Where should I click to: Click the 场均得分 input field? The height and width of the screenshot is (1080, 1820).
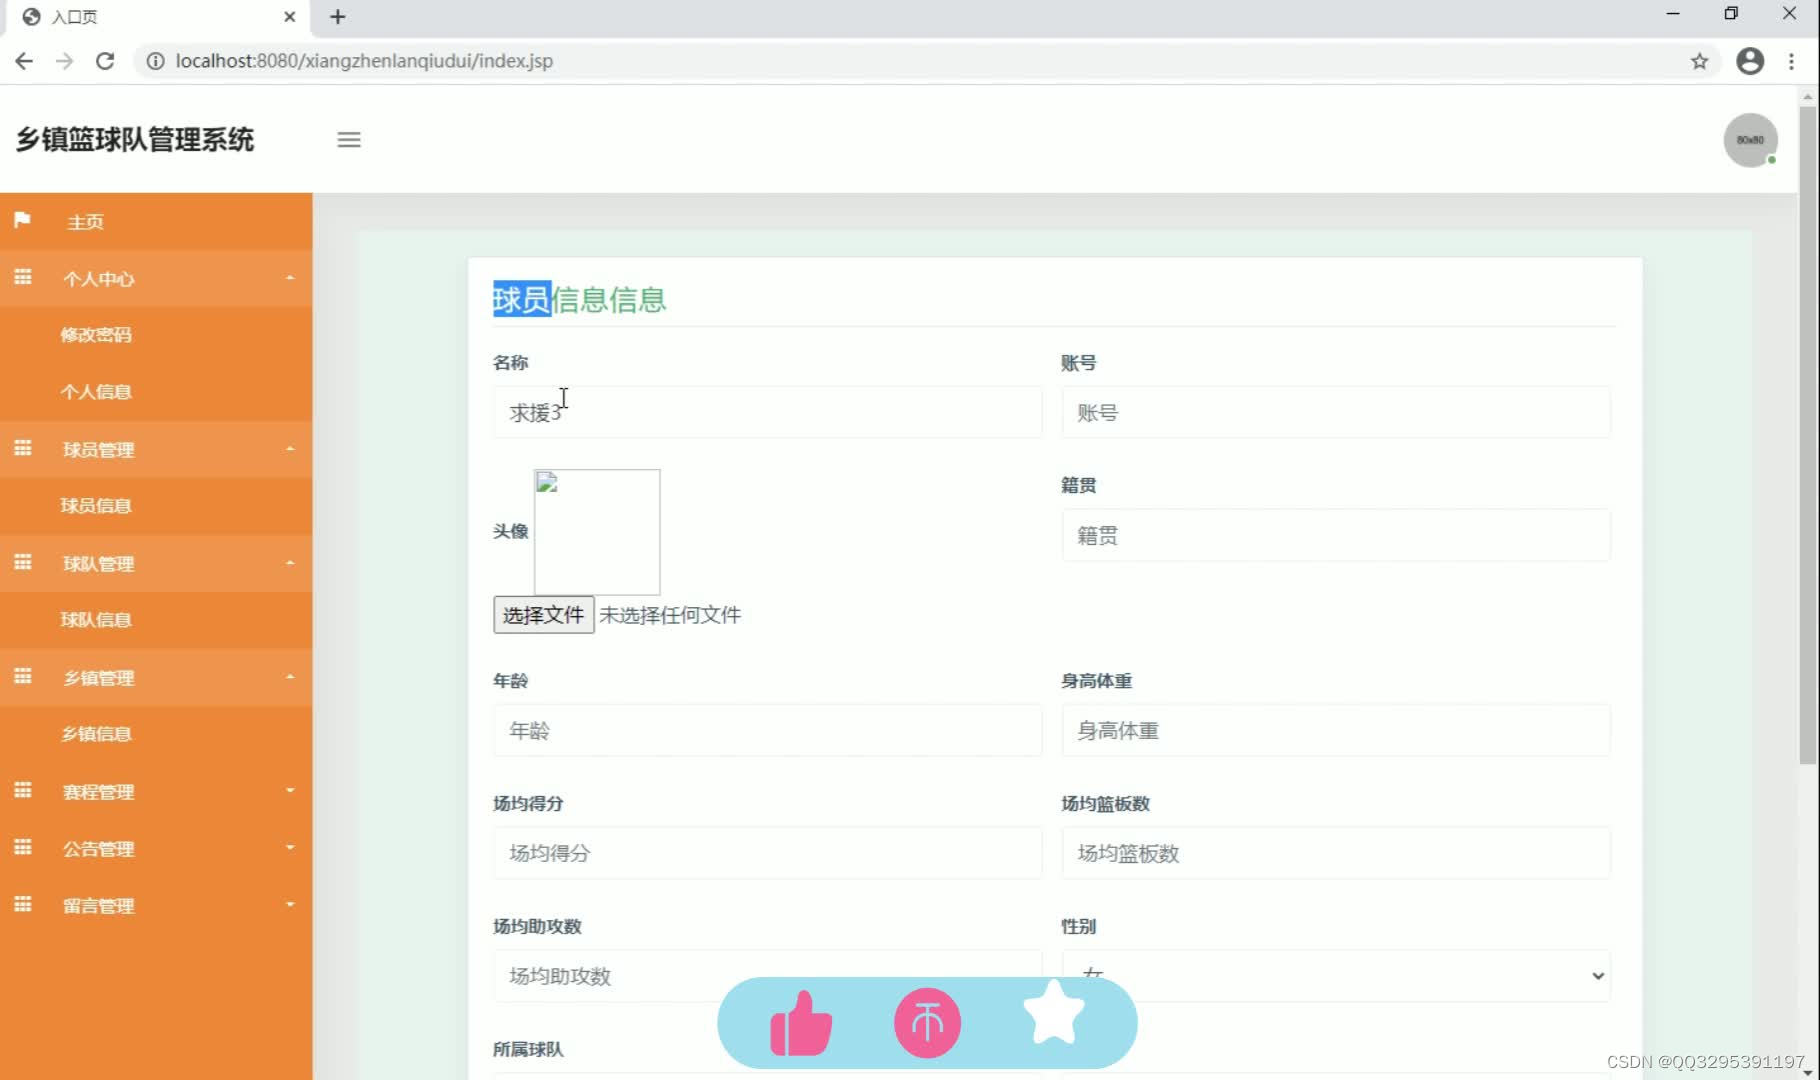click(767, 853)
